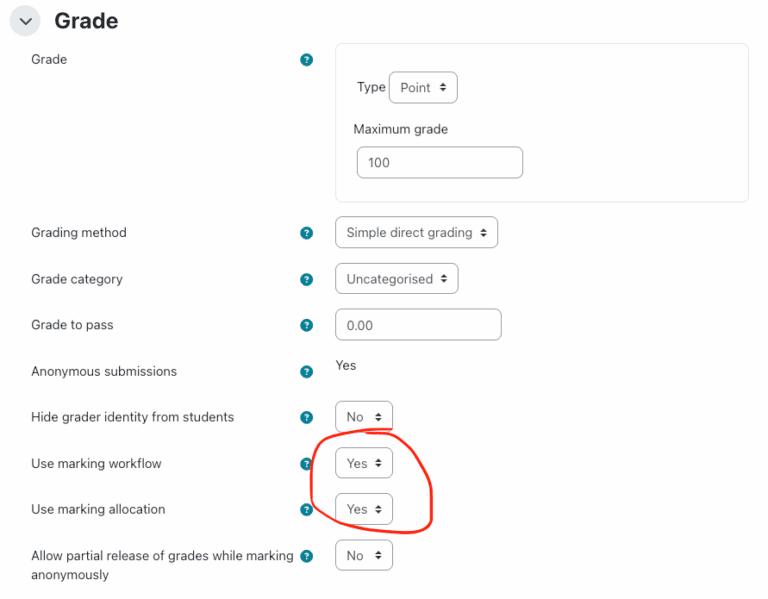Collapse the Grade section chevron
This screenshot has height=599, width=768.
point(26,21)
